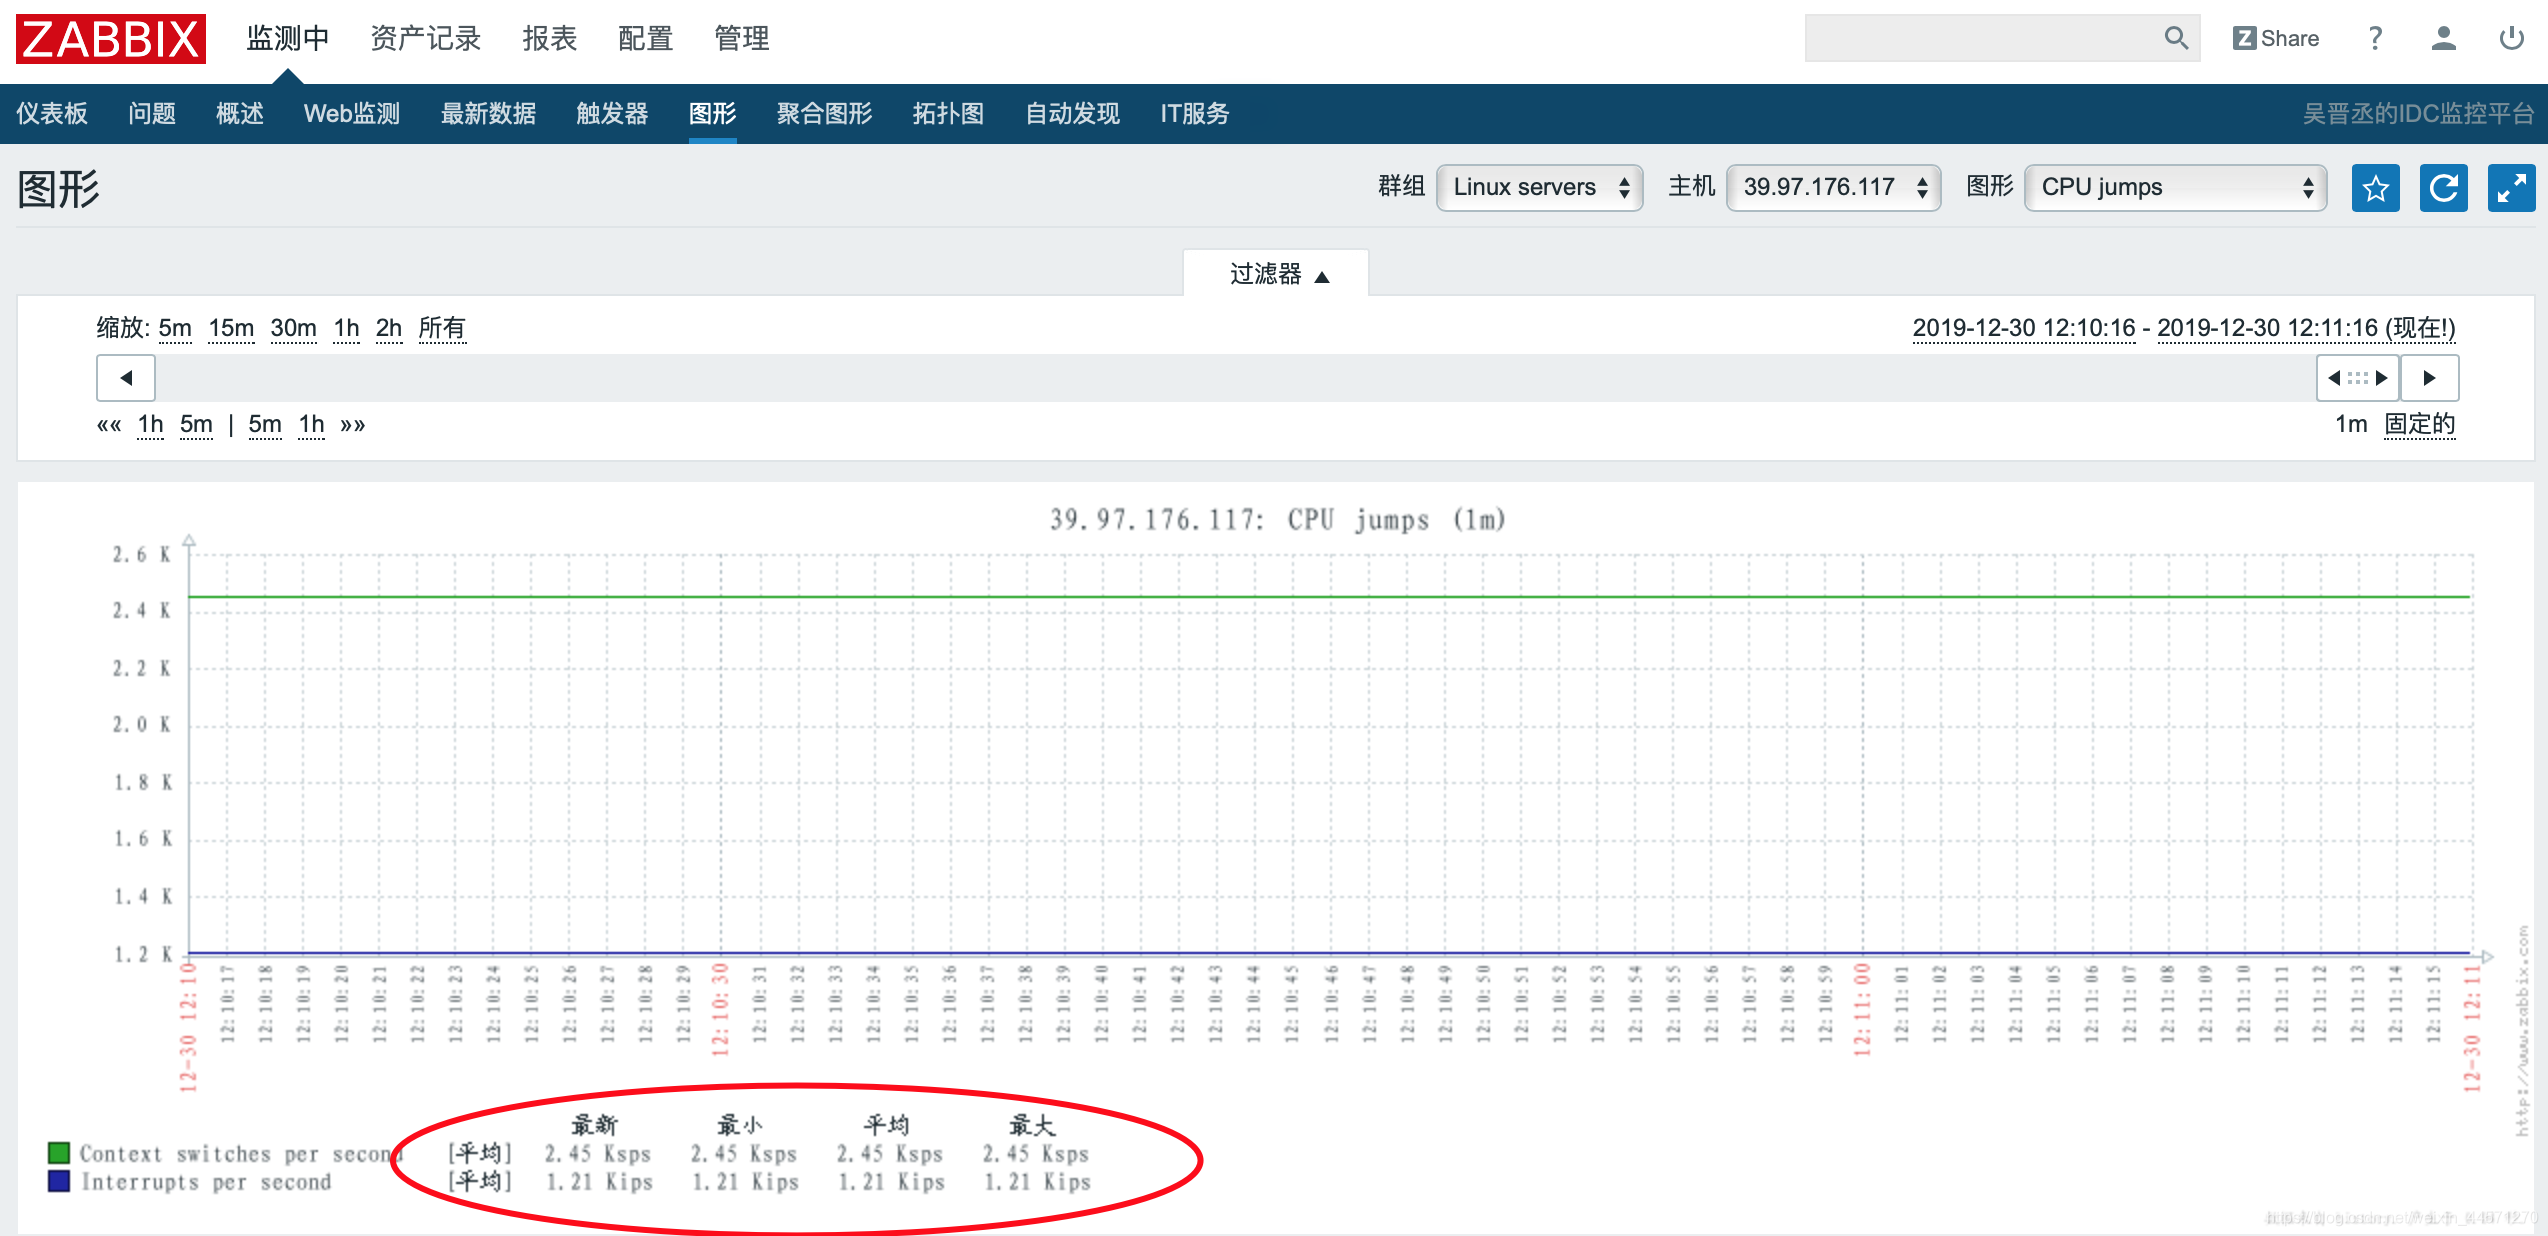Viewport: 2548px width, 1236px height.
Task: Go to the 自动发现 submenu tab
Action: coord(1073,114)
